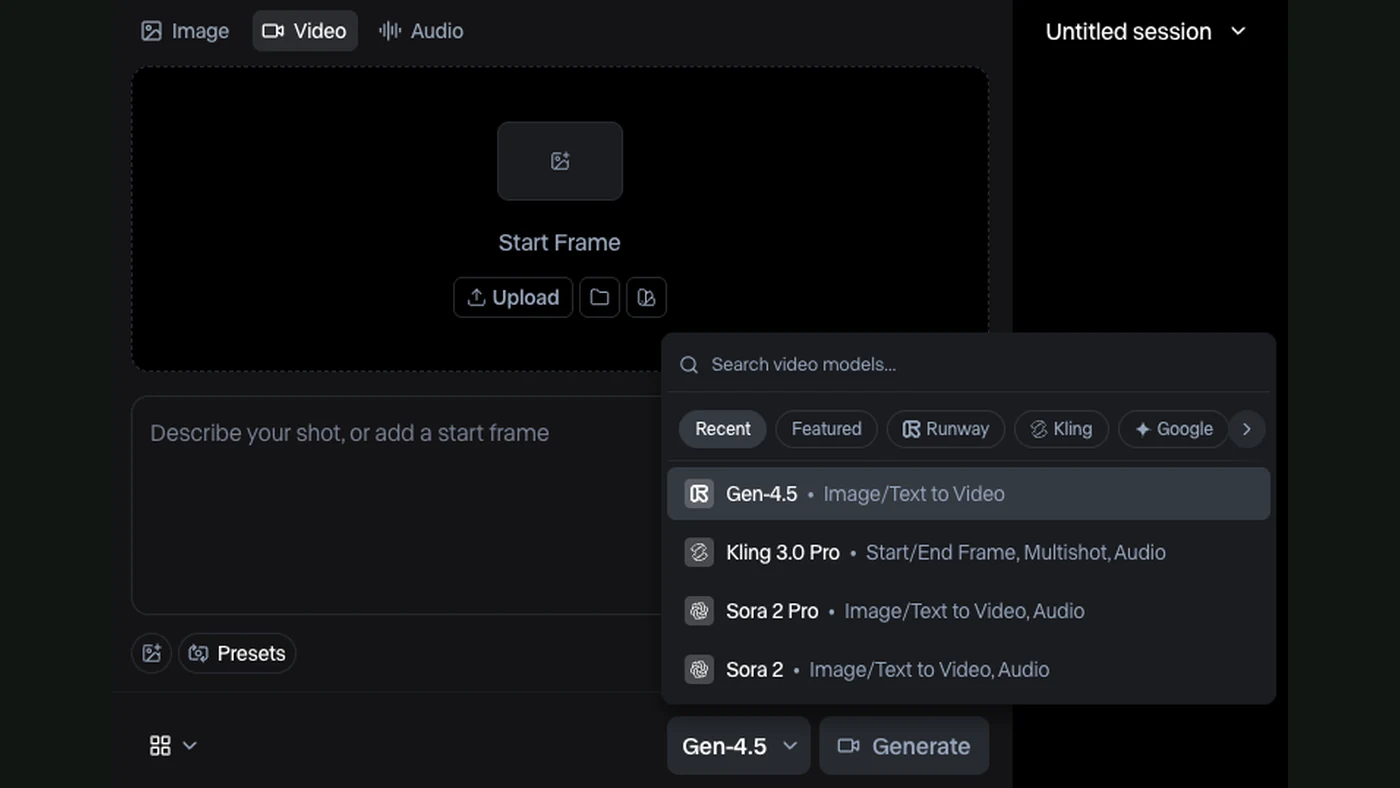Choose Sora 2 Pro from the model list
Screen dimensions: 1400x788
968,611
